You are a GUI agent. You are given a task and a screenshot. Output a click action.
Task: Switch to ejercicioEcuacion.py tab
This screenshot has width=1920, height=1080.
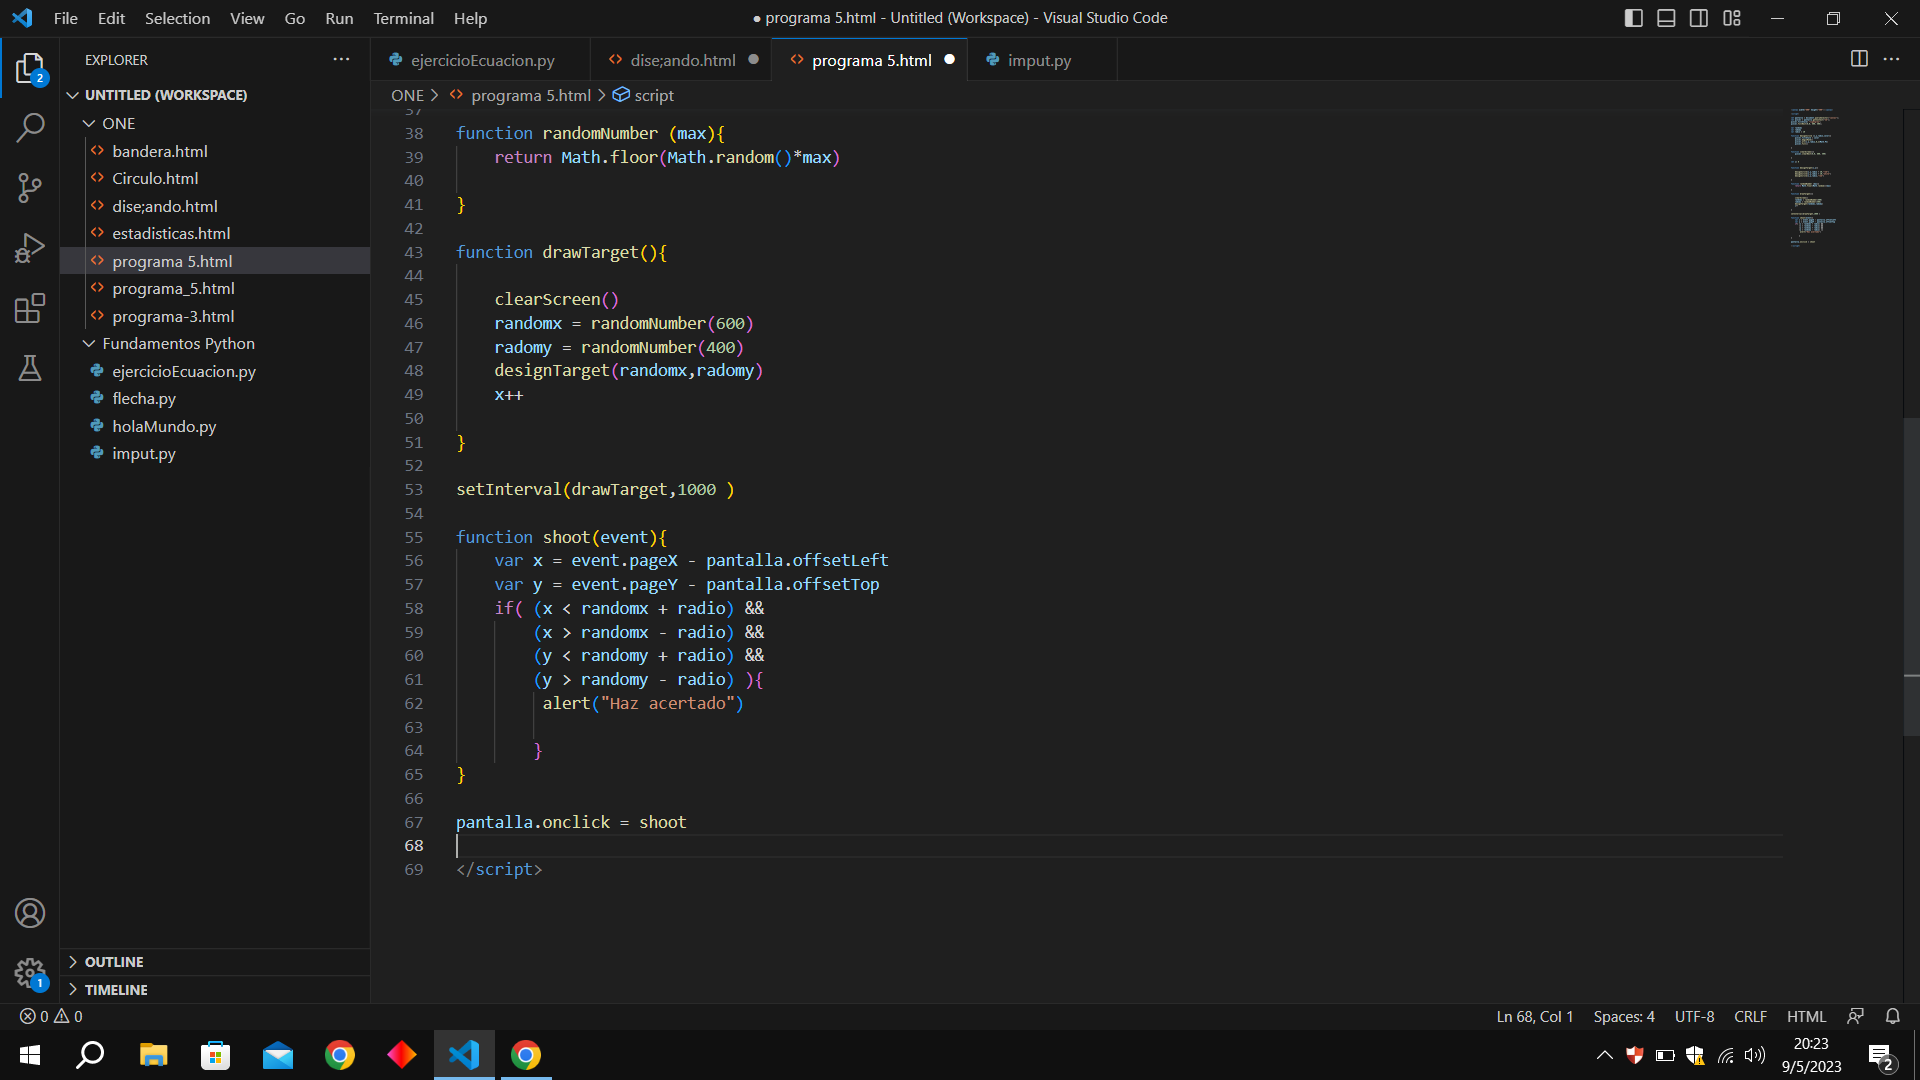[481, 60]
